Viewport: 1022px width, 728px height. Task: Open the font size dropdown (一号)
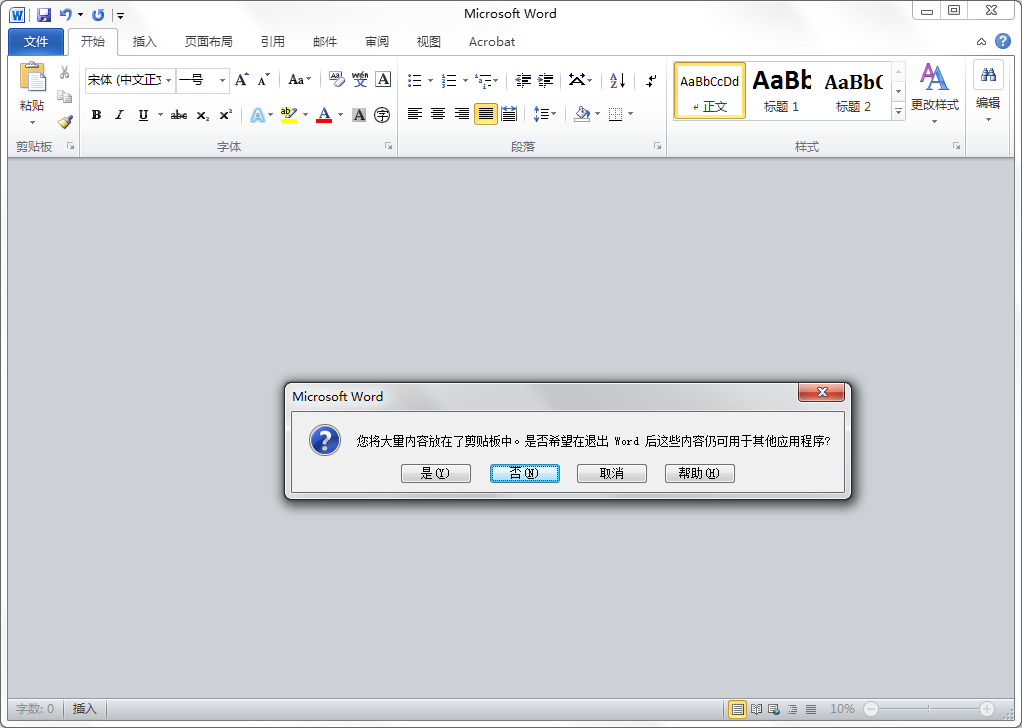pos(222,80)
